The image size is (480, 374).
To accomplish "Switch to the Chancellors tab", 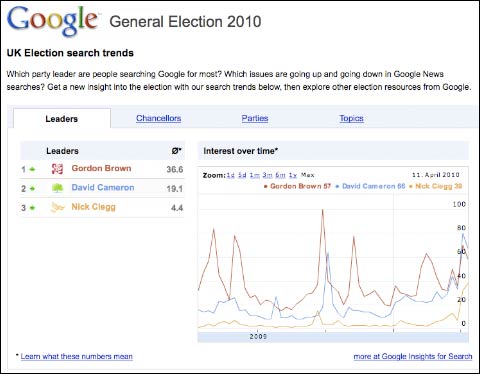I will click(159, 118).
